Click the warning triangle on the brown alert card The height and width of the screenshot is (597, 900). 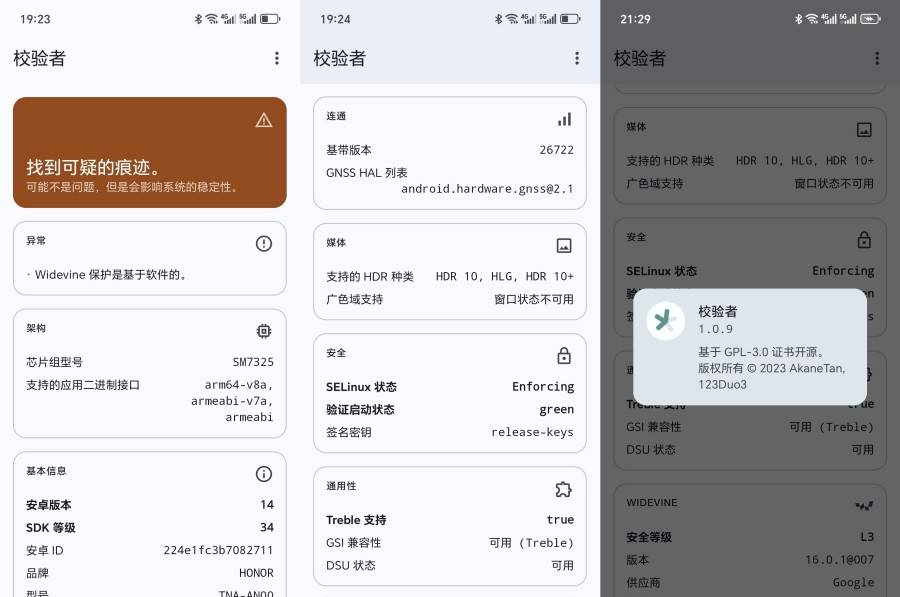(x=263, y=120)
